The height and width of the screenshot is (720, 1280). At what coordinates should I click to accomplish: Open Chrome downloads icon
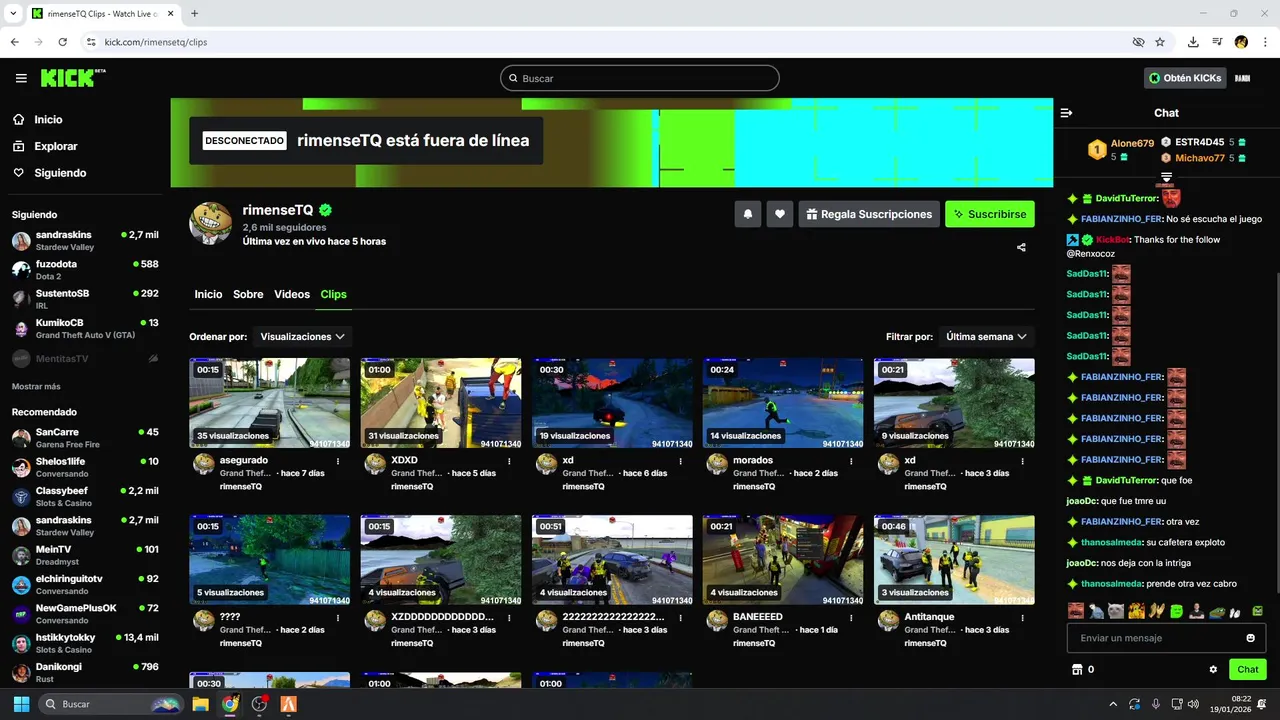tap(1193, 42)
